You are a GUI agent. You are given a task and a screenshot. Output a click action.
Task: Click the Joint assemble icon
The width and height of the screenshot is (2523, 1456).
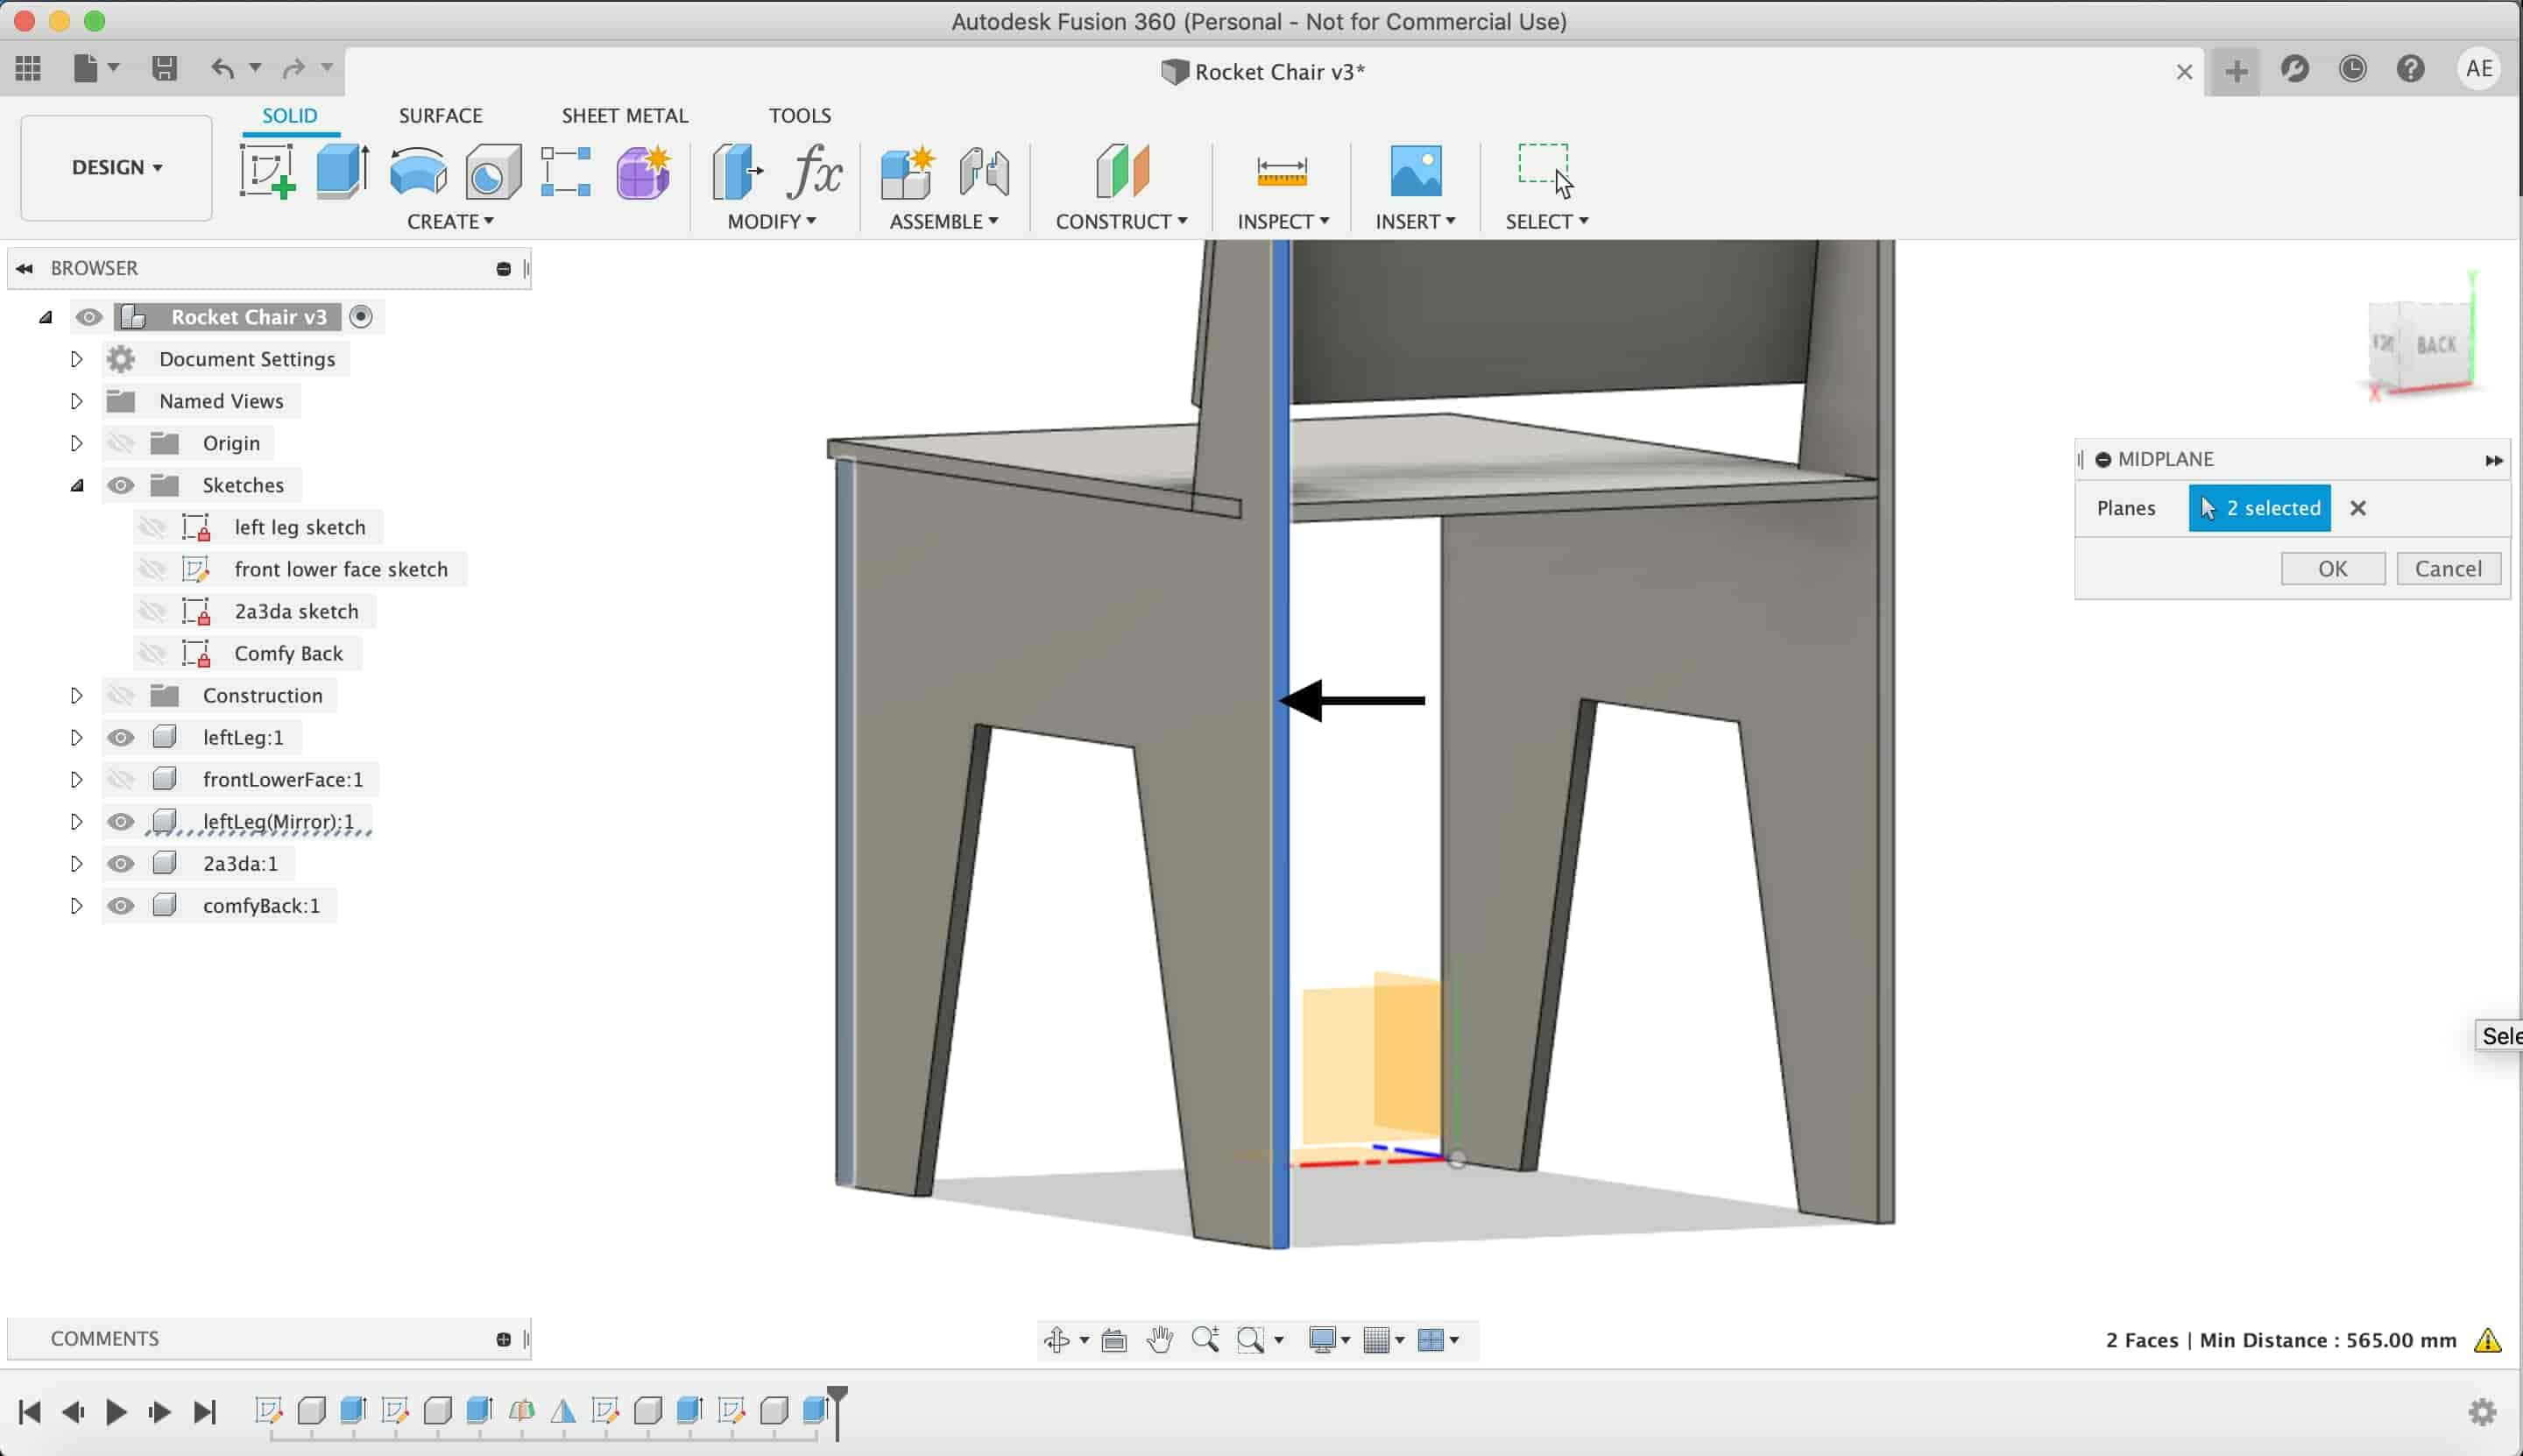(x=984, y=172)
